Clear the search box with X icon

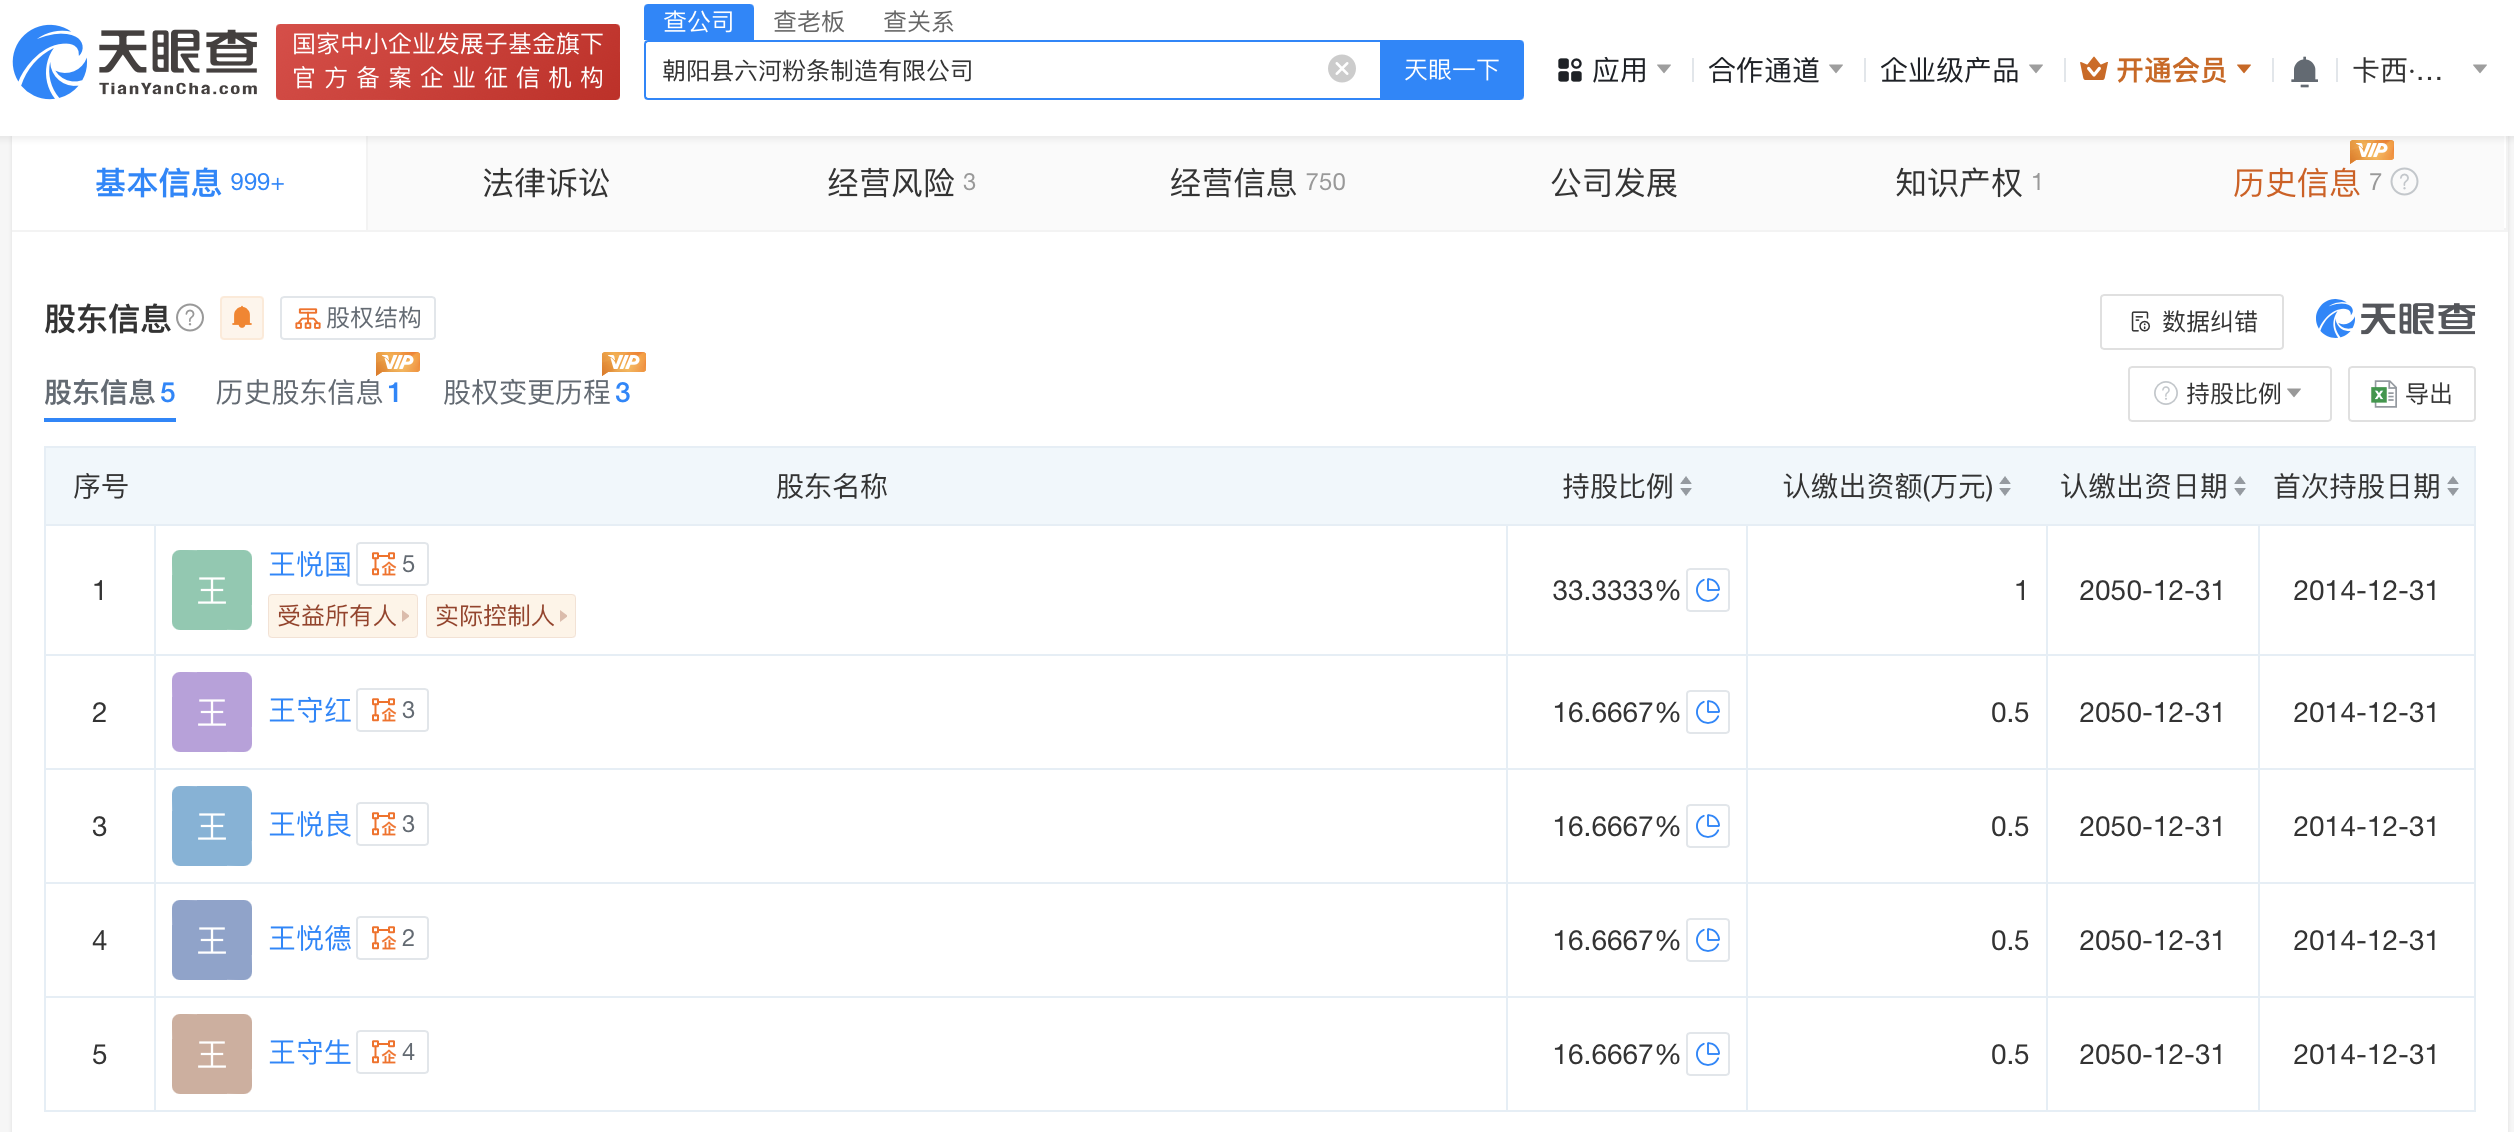point(1341,69)
